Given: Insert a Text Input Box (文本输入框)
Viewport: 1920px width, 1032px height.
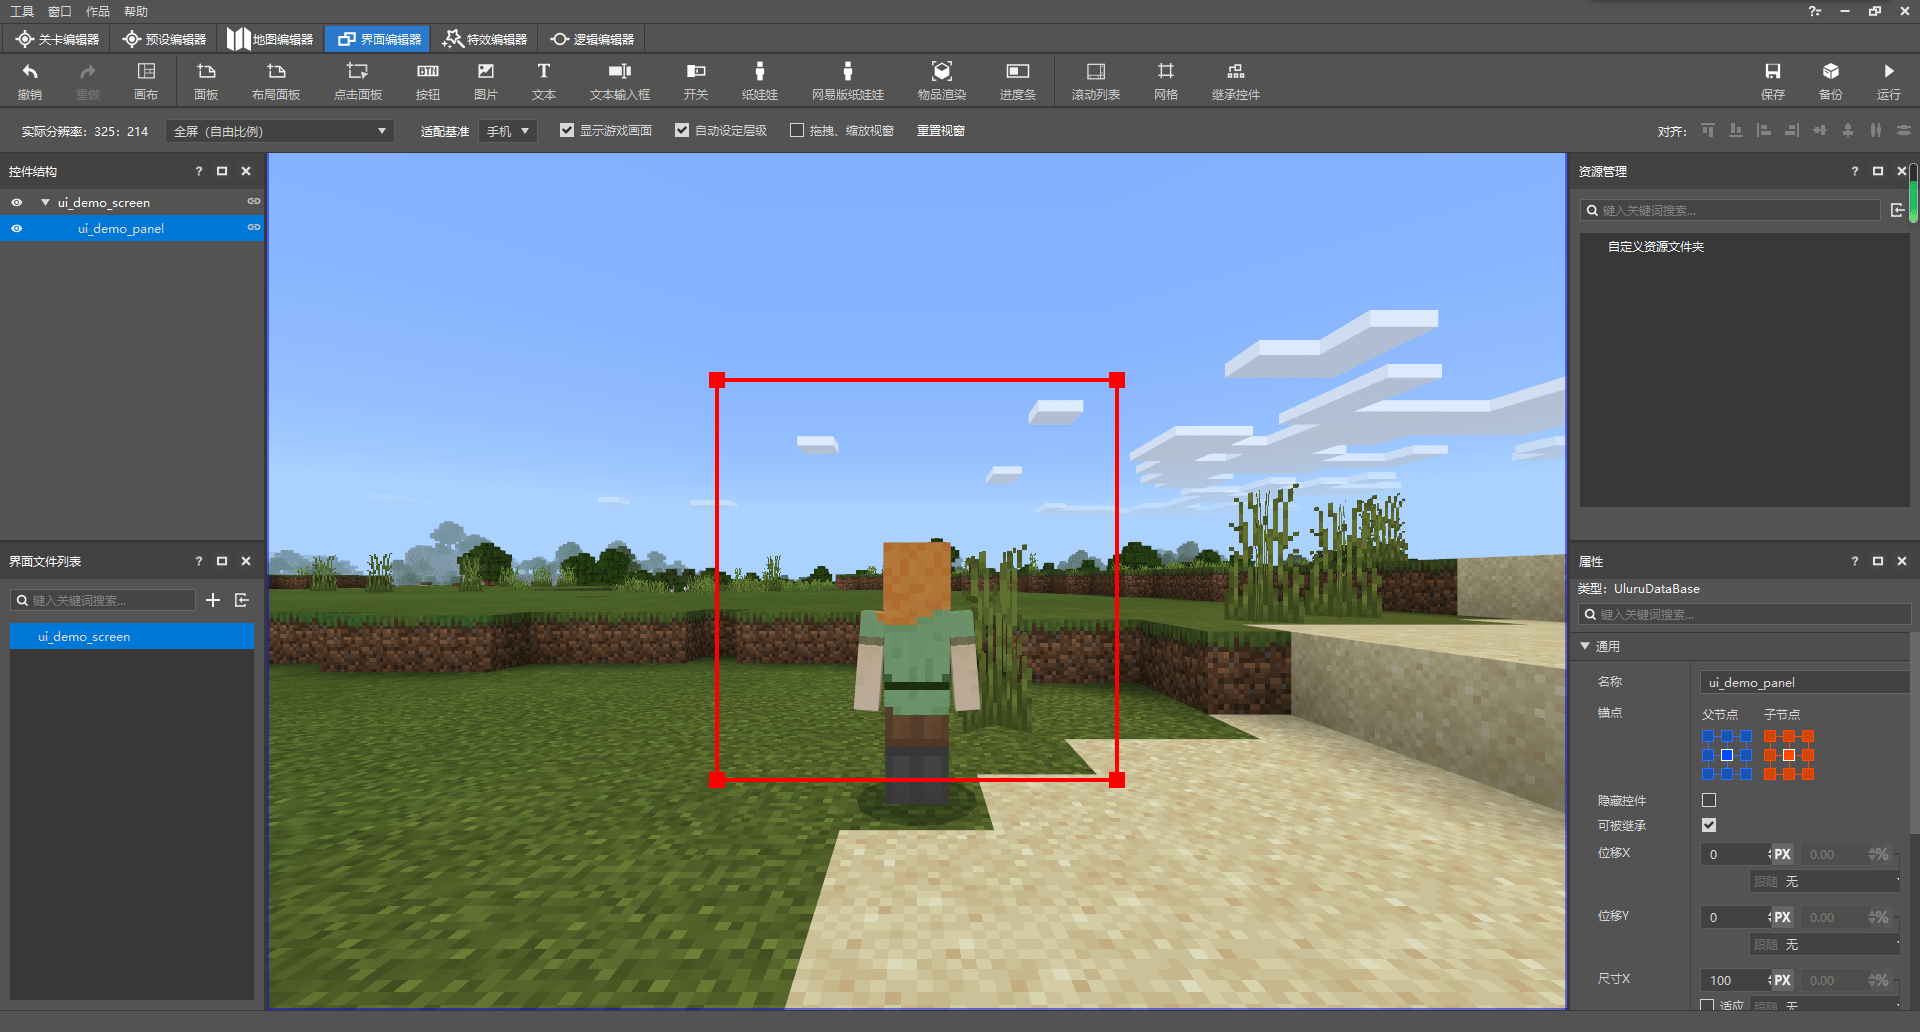Looking at the screenshot, I should point(620,81).
